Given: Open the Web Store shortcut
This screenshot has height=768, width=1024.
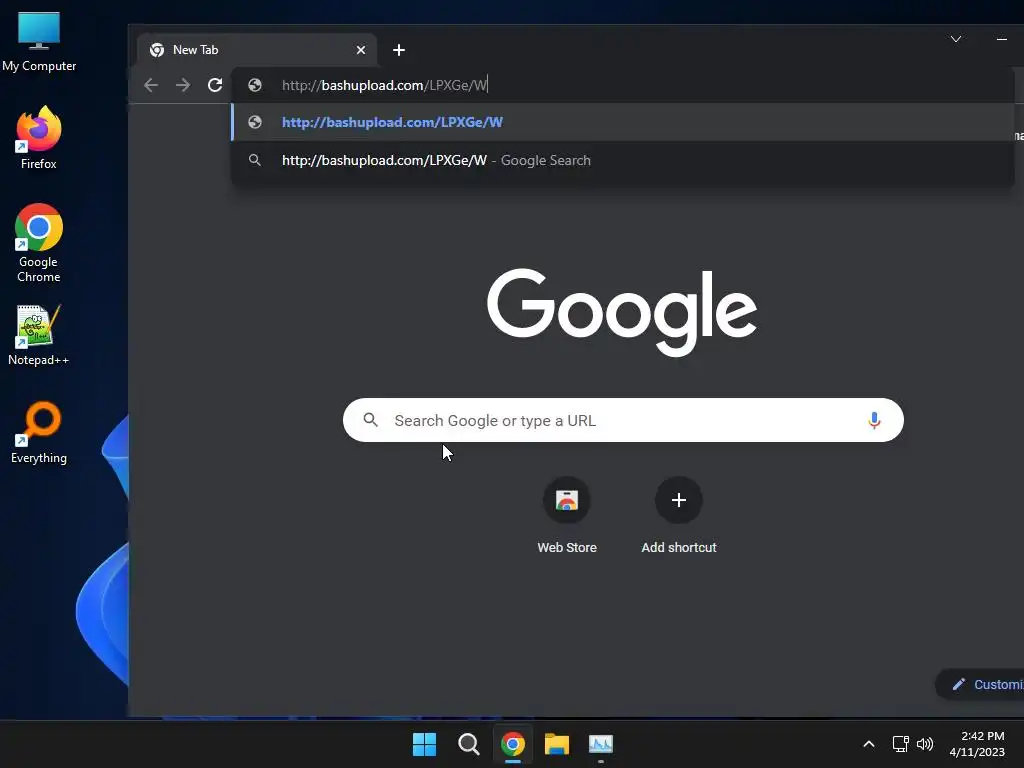Looking at the screenshot, I should pos(567,517).
